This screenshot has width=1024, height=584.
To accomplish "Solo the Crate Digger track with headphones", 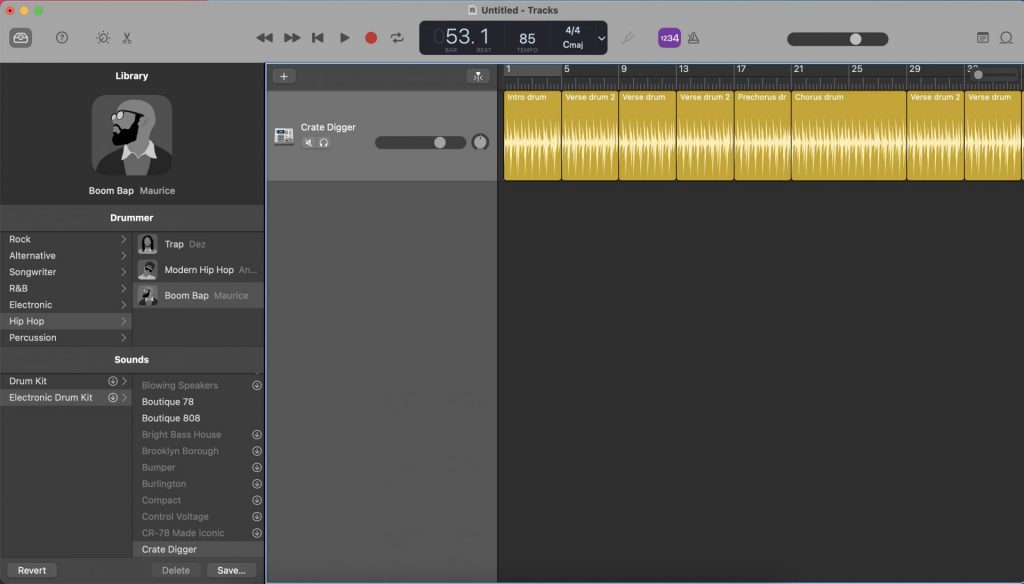I will (x=324, y=142).
